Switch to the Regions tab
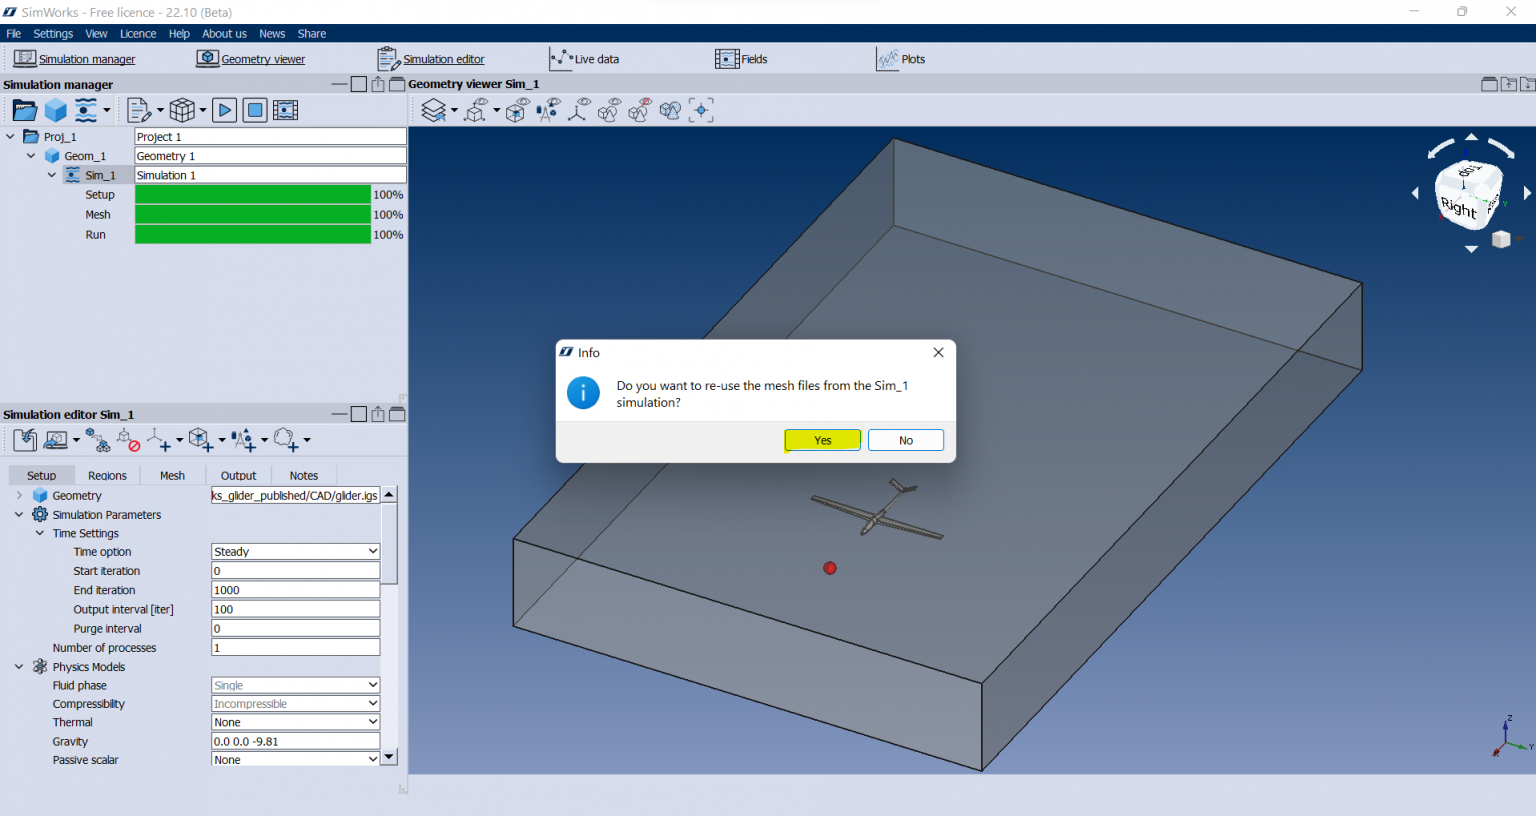The width and height of the screenshot is (1536, 816). 107,476
